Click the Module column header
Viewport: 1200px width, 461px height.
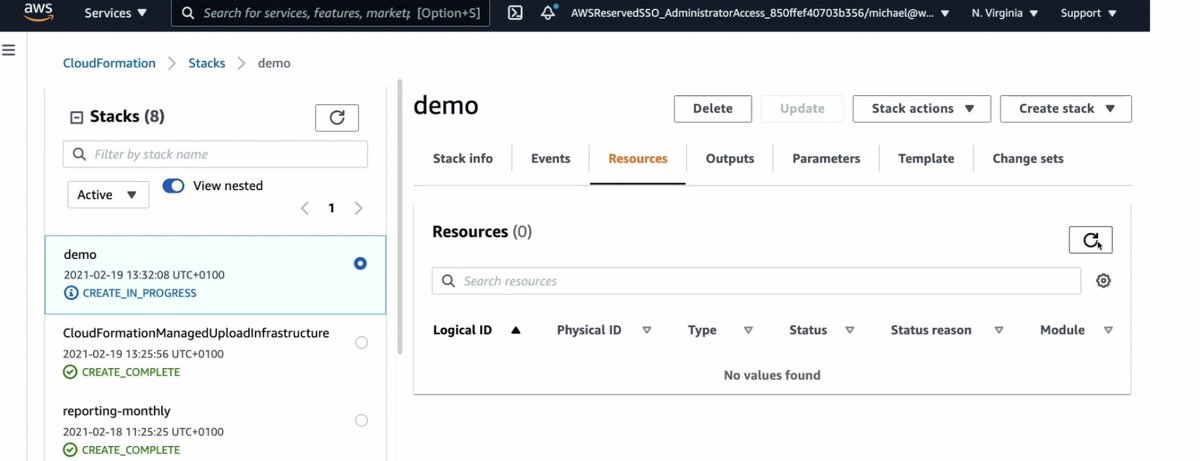point(1062,330)
